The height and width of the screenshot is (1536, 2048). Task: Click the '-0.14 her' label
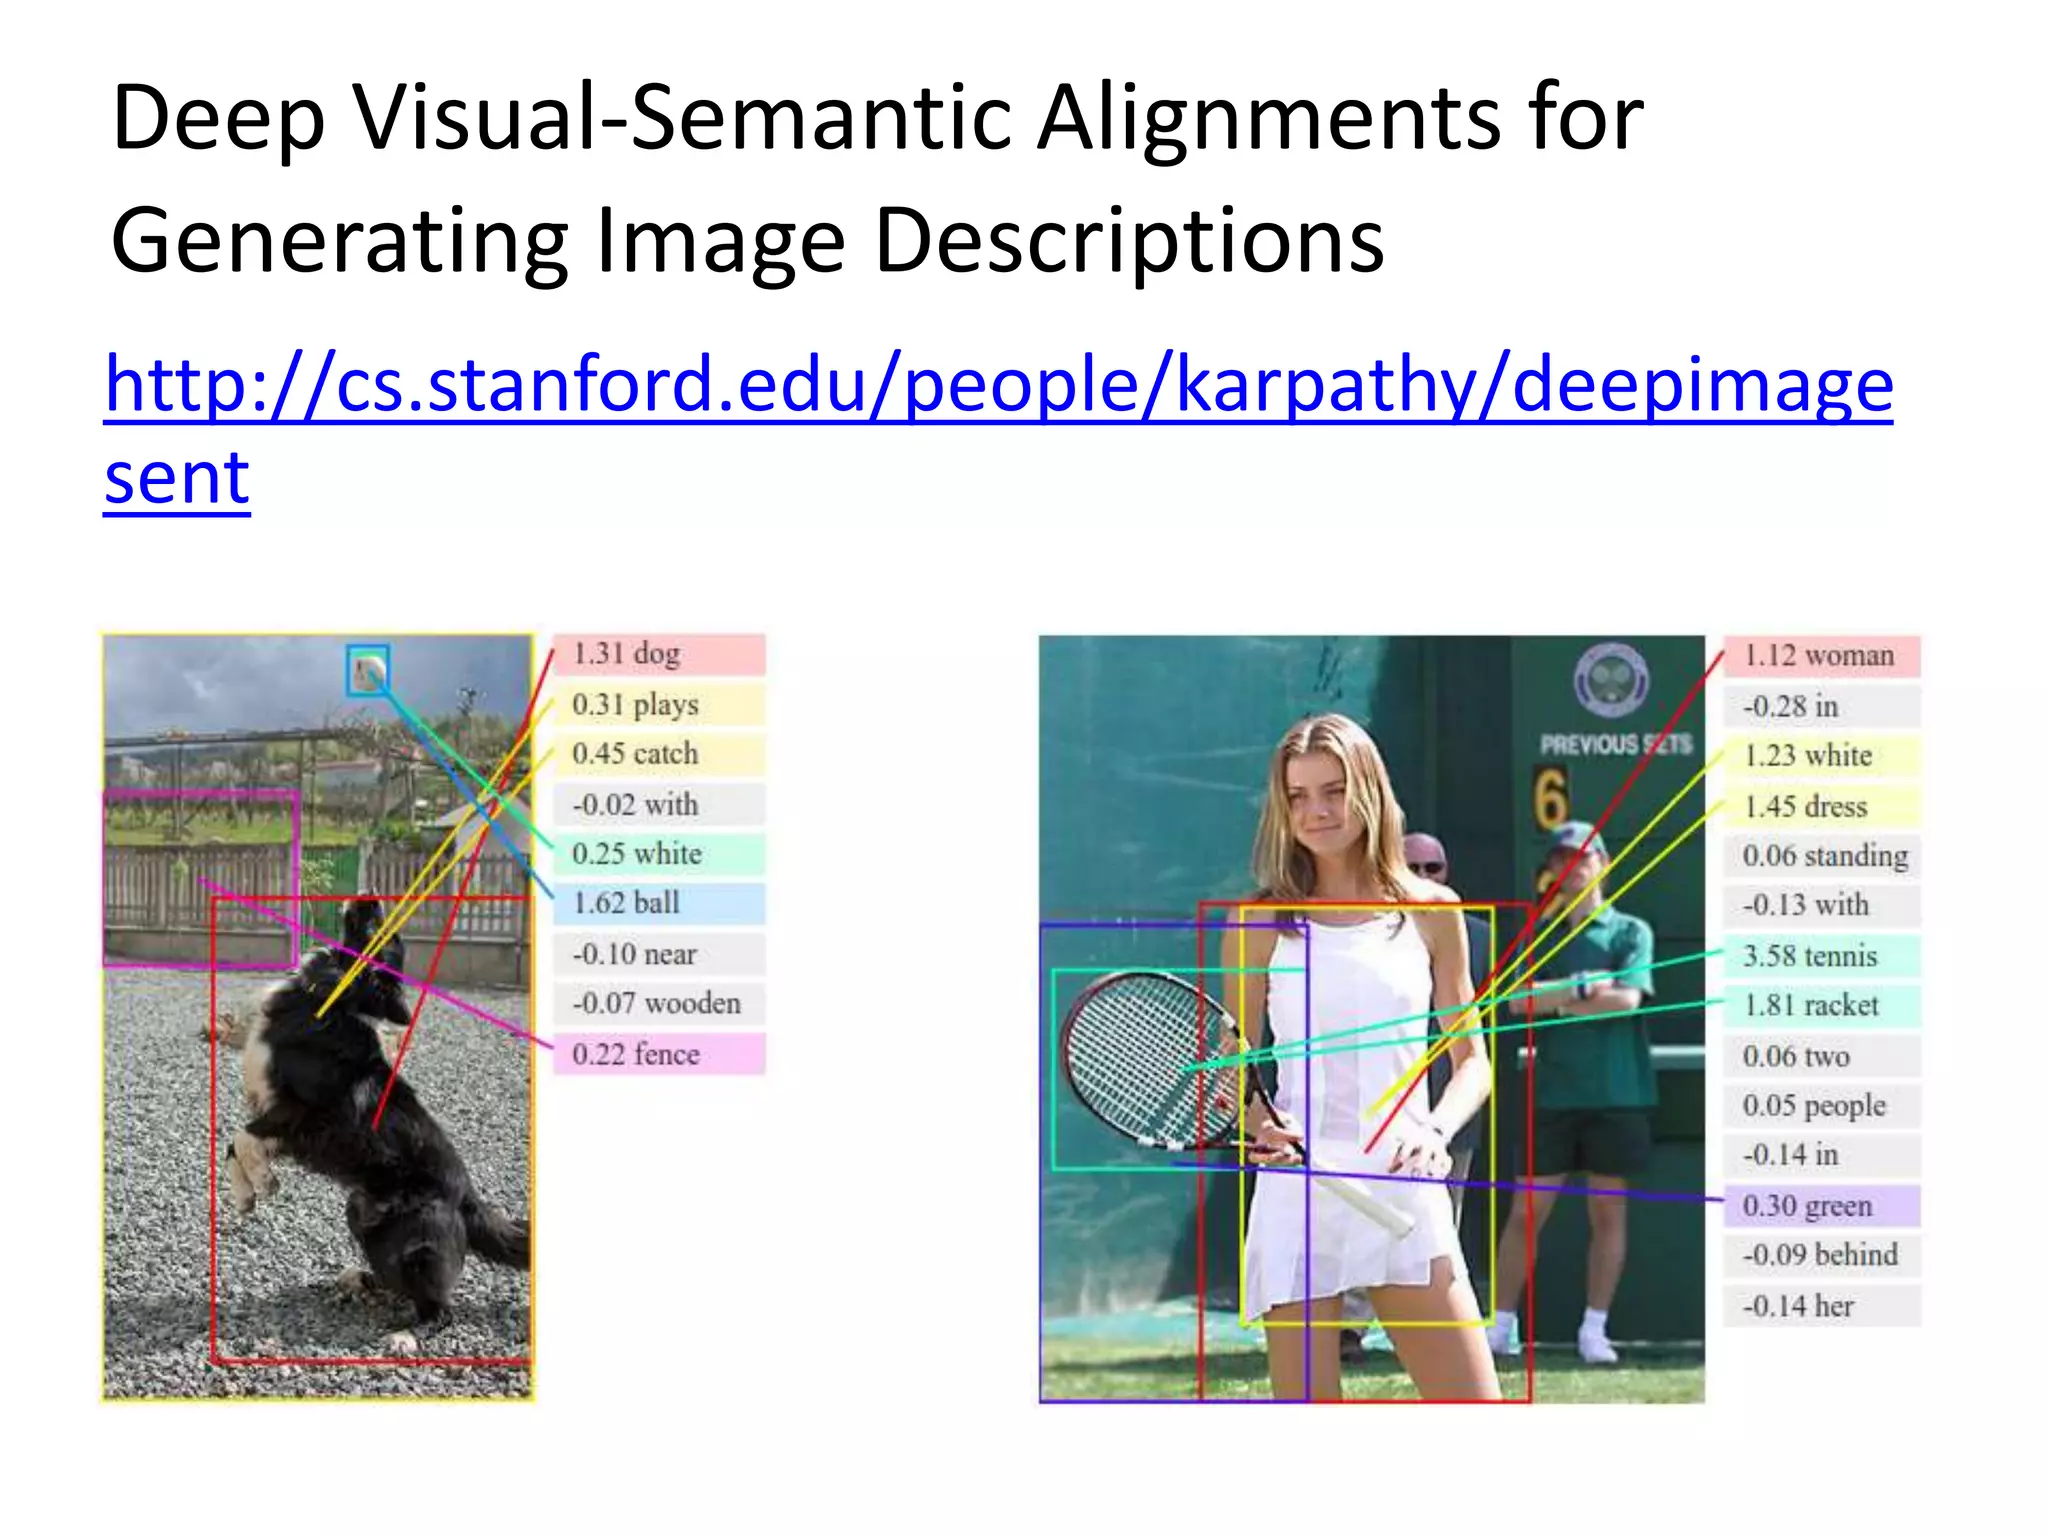tap(1822, 1306)
